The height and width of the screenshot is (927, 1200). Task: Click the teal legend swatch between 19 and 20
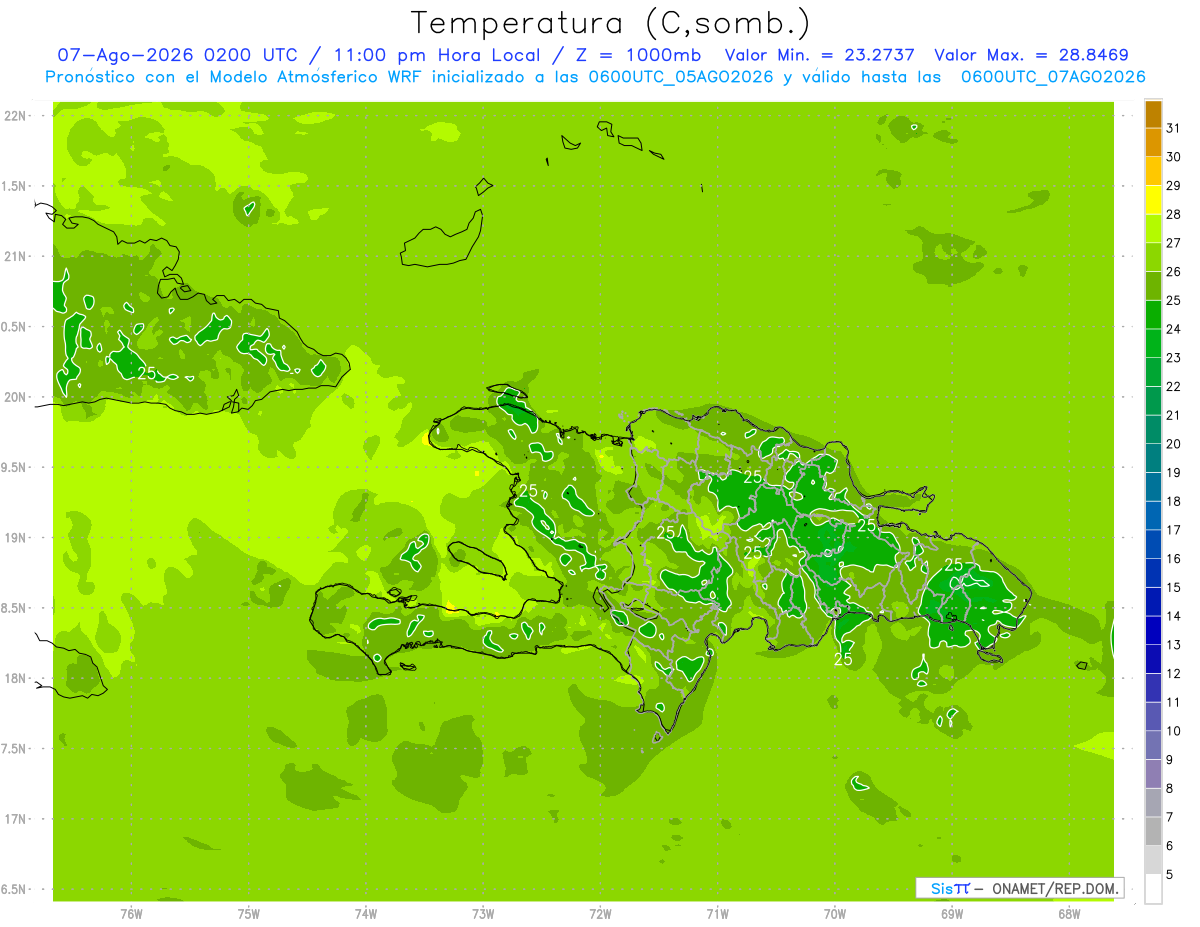tap(1153, 458)
